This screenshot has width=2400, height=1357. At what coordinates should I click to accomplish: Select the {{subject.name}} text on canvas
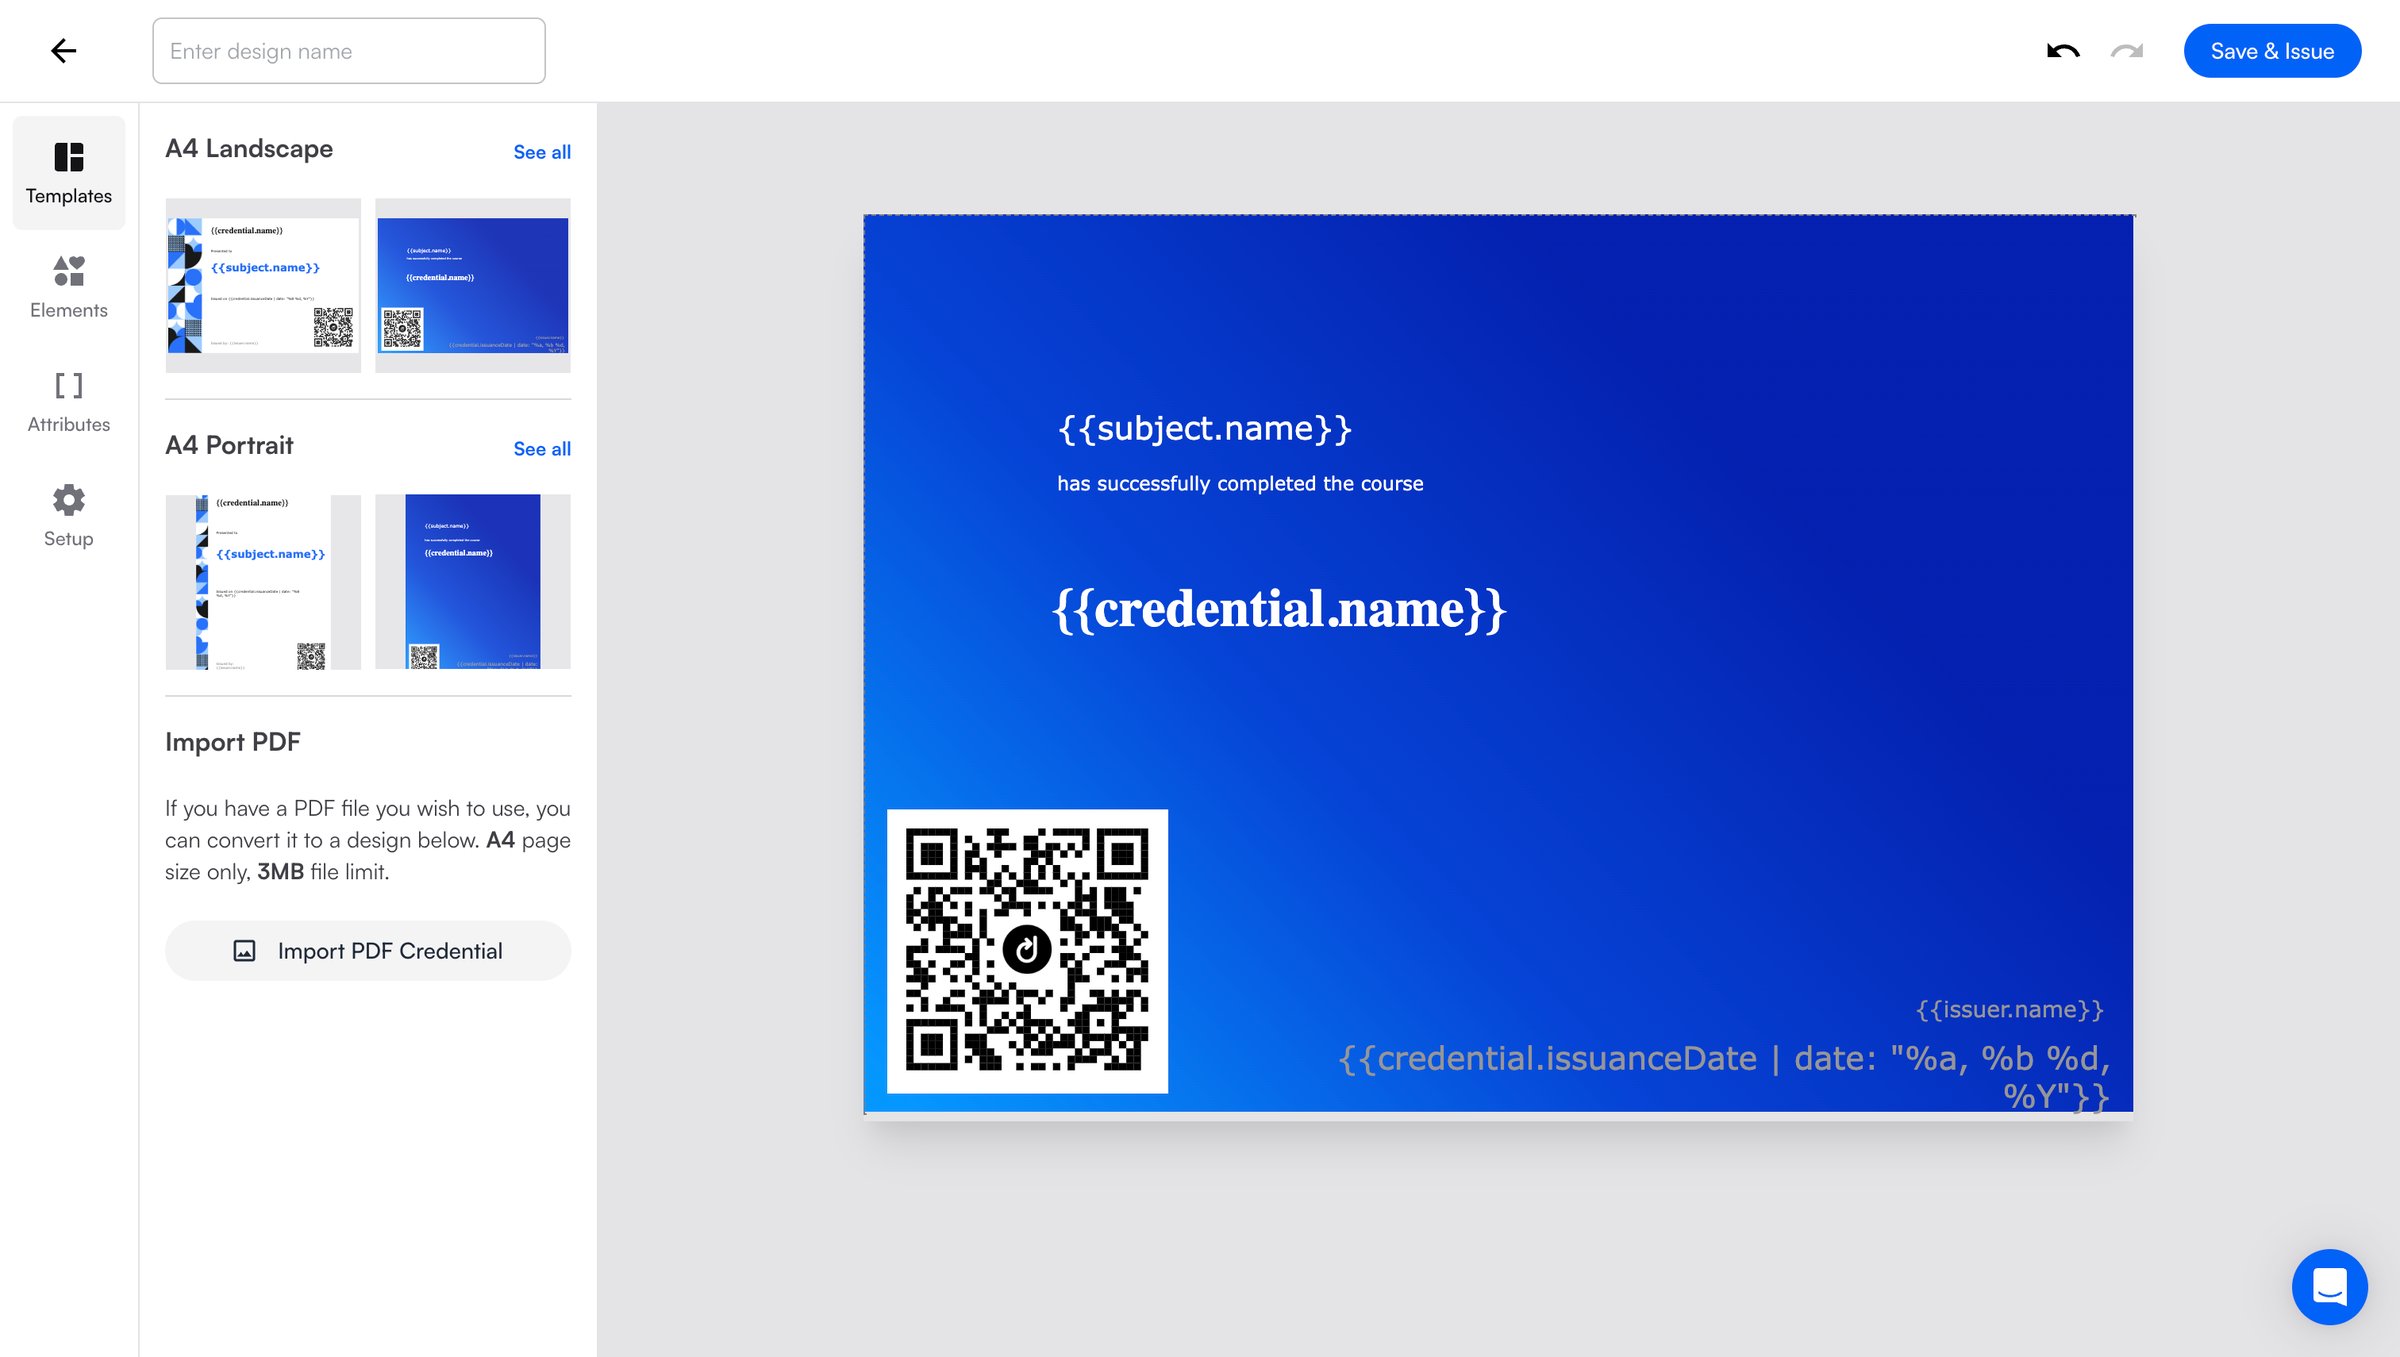(x=1205, y=428)
